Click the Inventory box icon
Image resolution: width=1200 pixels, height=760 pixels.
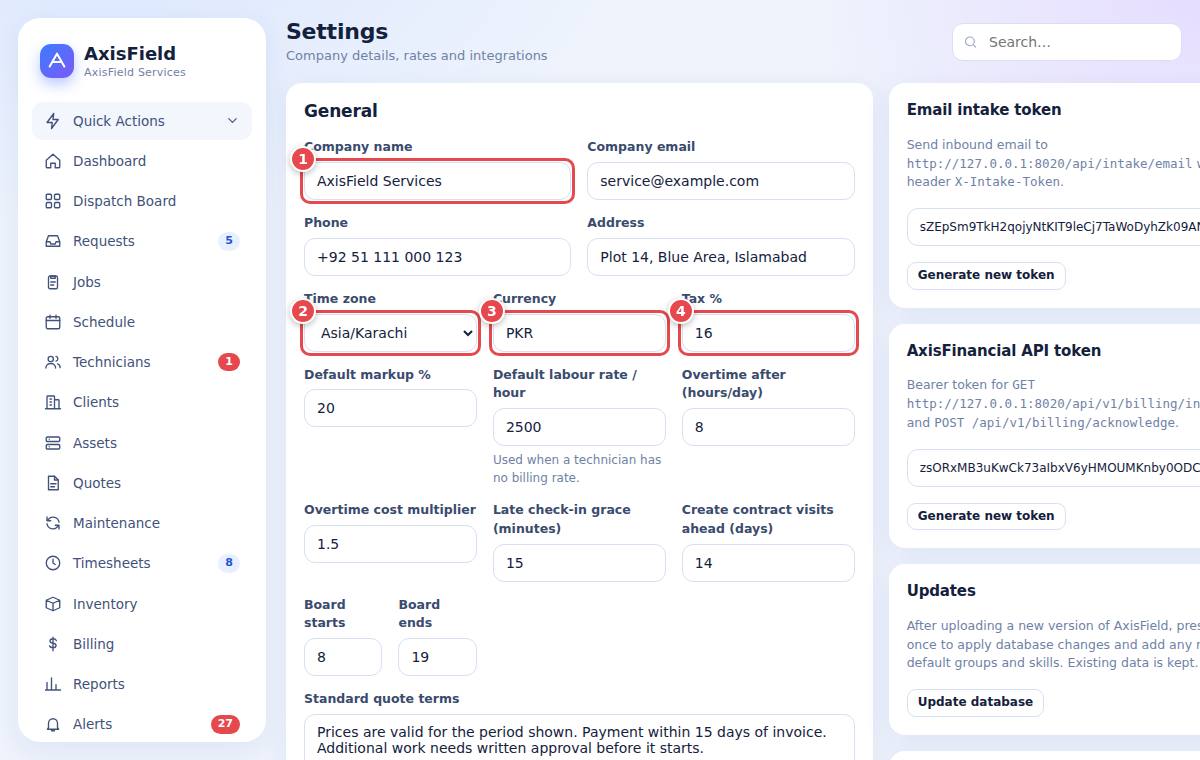(53, 604)
